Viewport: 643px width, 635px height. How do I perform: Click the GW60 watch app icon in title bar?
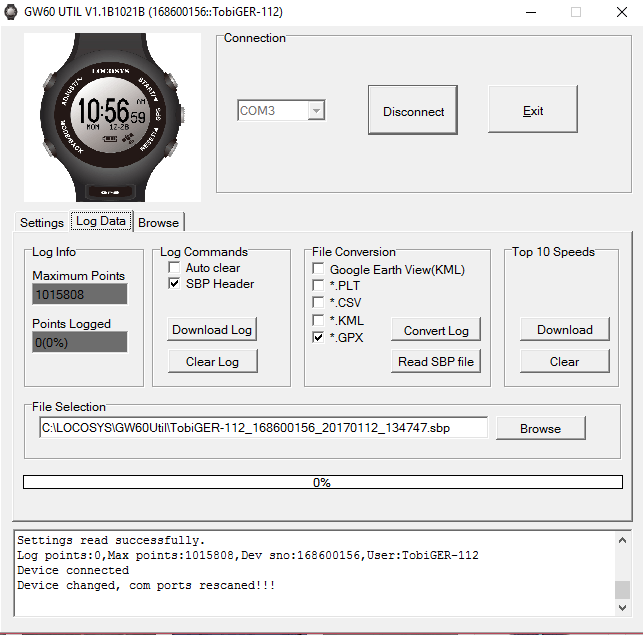[x=11, y=12]
